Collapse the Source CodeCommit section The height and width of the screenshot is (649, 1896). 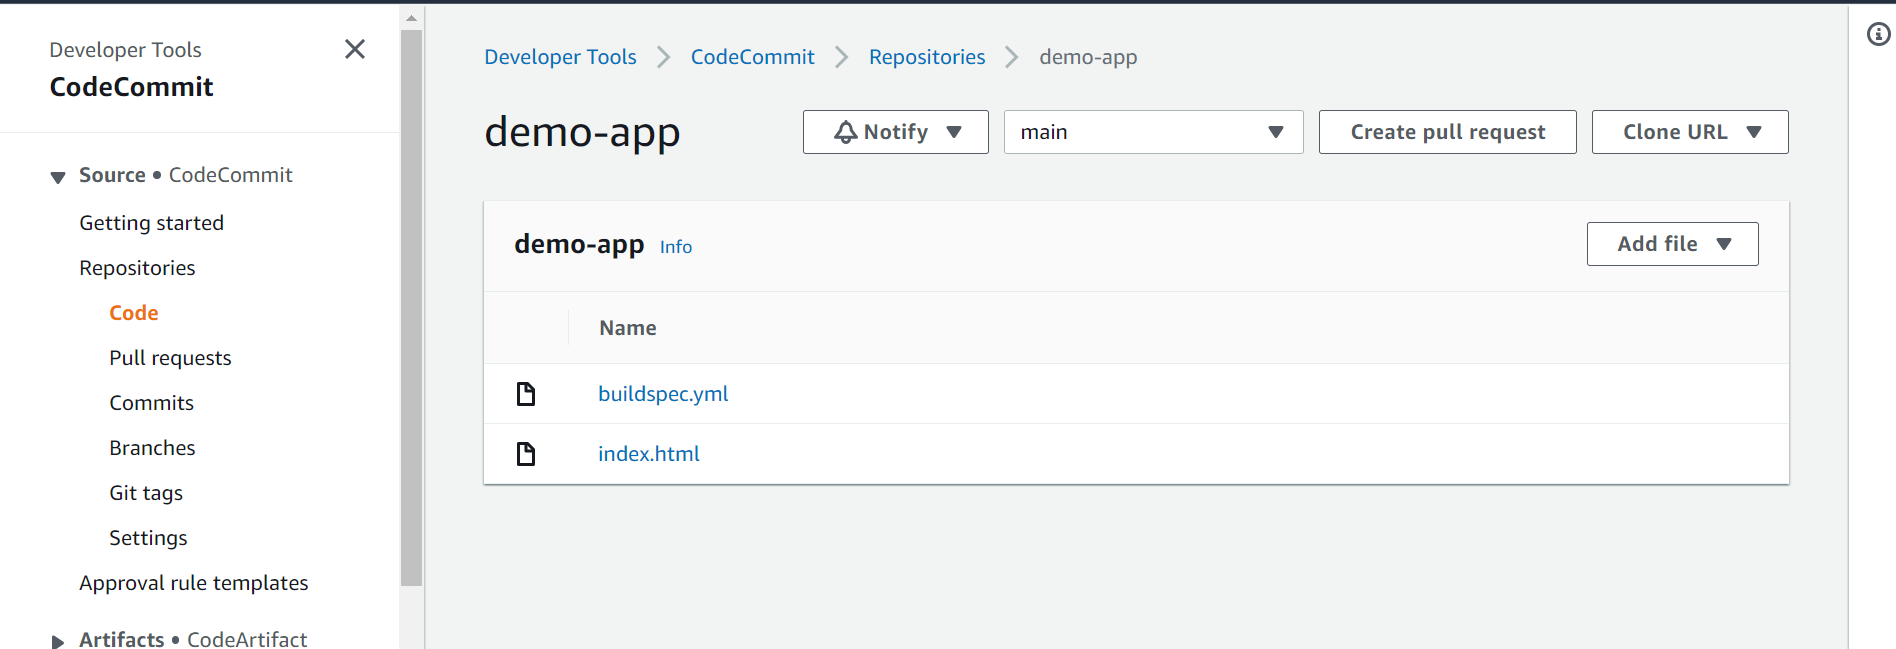point(58,177)
